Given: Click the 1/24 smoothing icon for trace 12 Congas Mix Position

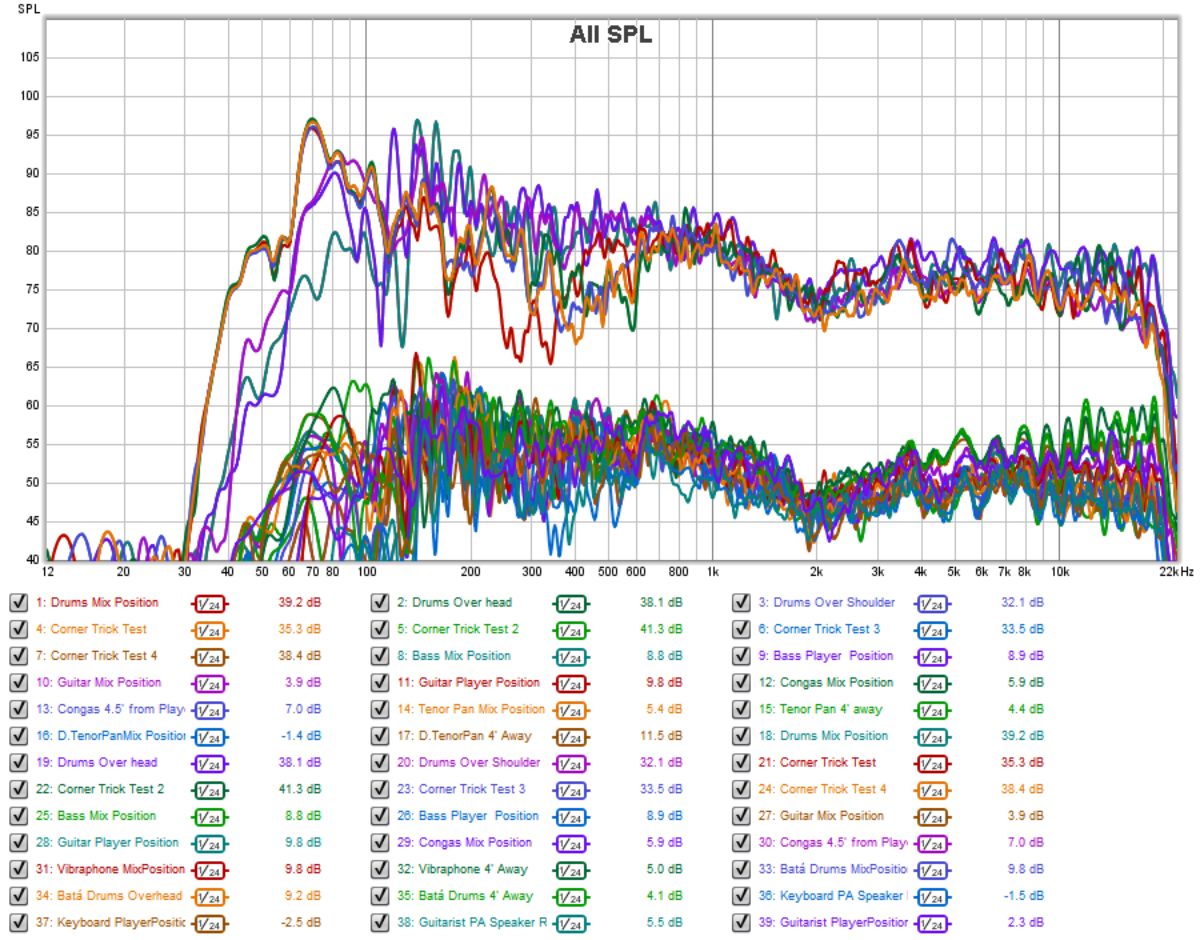Looking at the screenshot, I should point(931,683).
